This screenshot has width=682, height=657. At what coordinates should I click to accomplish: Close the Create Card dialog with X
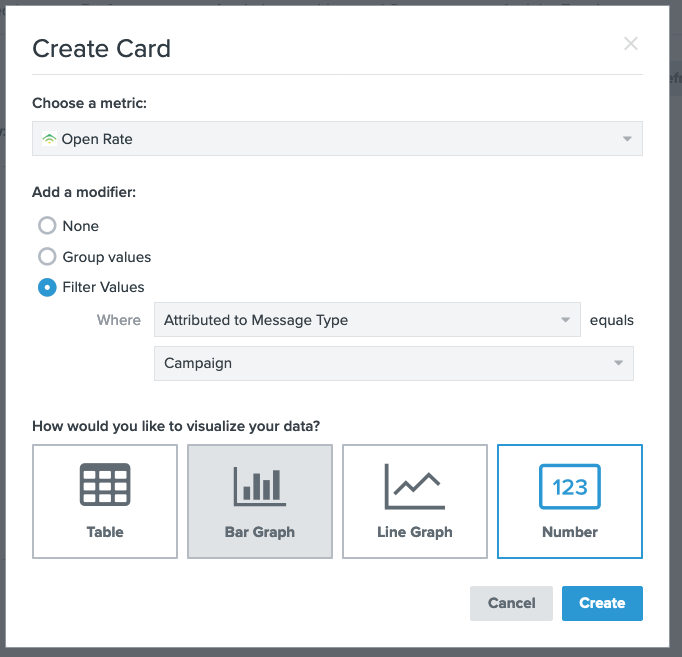click(631, 43)
